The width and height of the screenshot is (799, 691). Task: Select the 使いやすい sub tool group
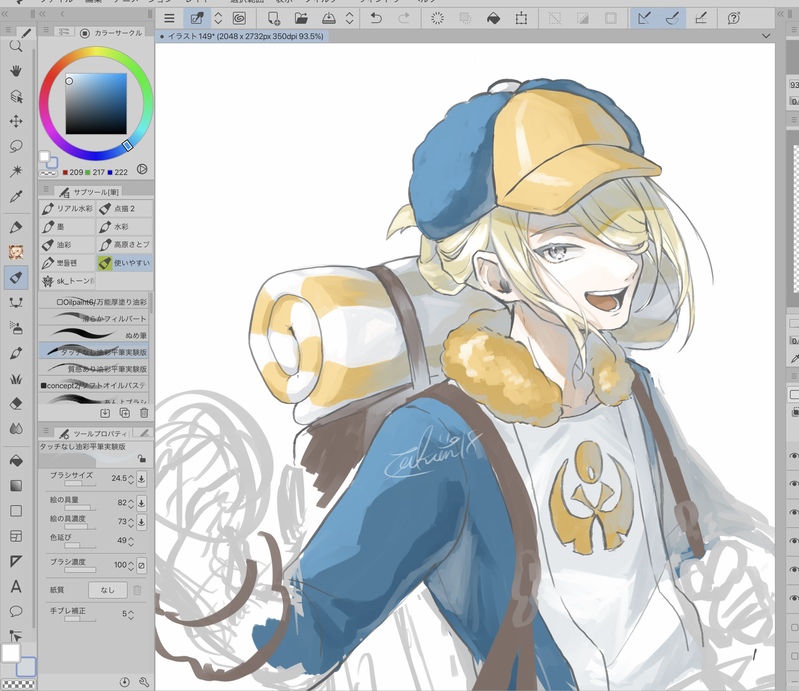(x=125, y=263)
